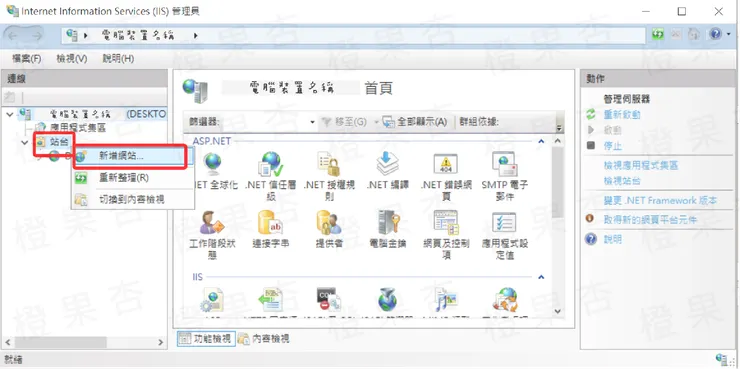Open the .NET 錯誤網頁 feature icon
This screenshot has height=369, width=740.
pyautogui.click(x=446, y=164)
